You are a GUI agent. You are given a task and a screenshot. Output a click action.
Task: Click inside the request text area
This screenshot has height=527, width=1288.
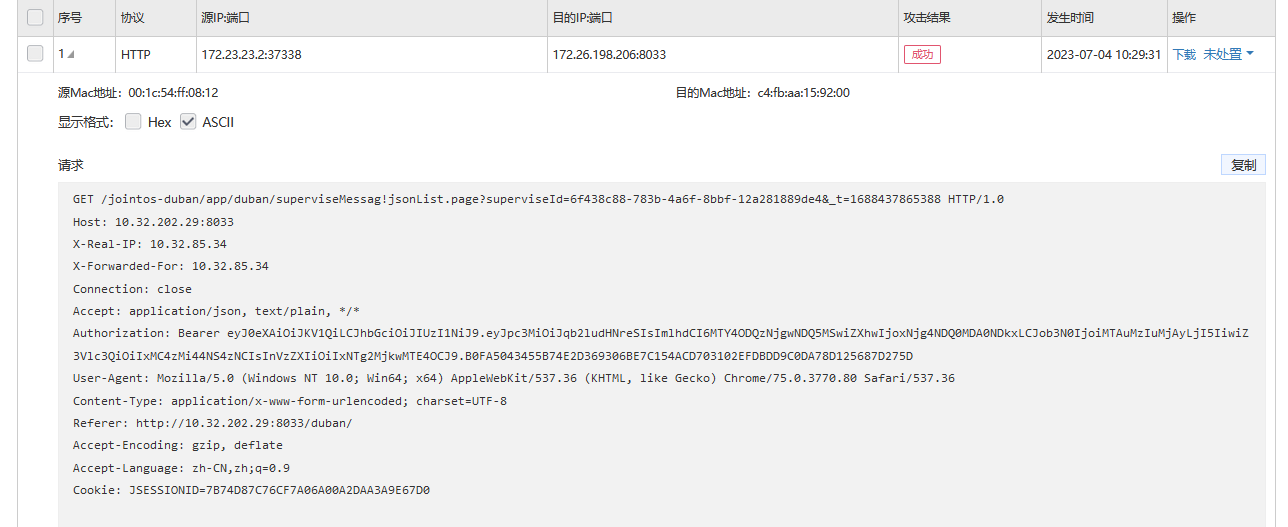(662, 354)
